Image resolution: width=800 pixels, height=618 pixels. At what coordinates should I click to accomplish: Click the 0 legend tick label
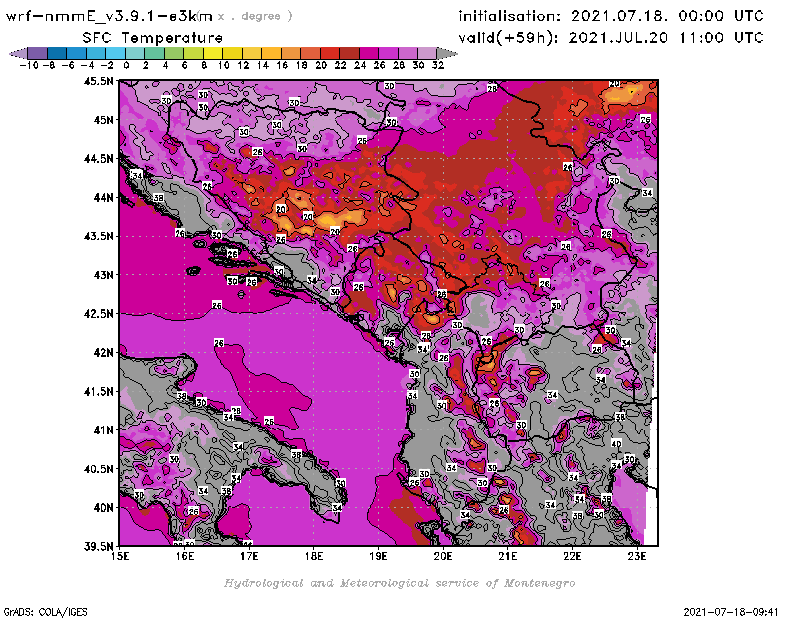tap(126, 65)
